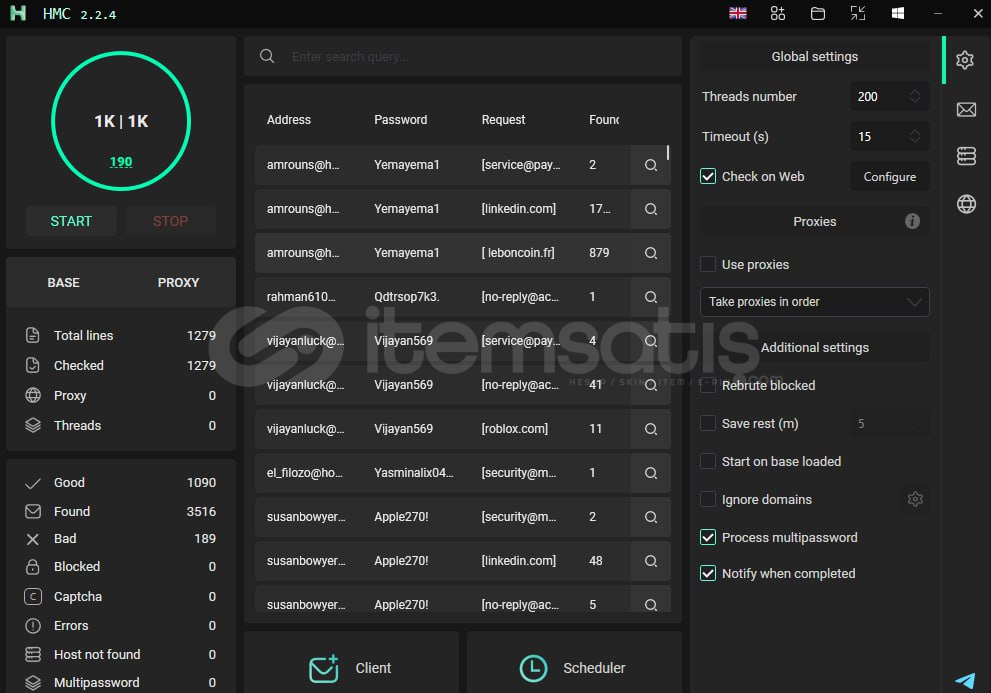View details for rahman610 row
This screenshot has width=991, height=693.
point(651,297)
